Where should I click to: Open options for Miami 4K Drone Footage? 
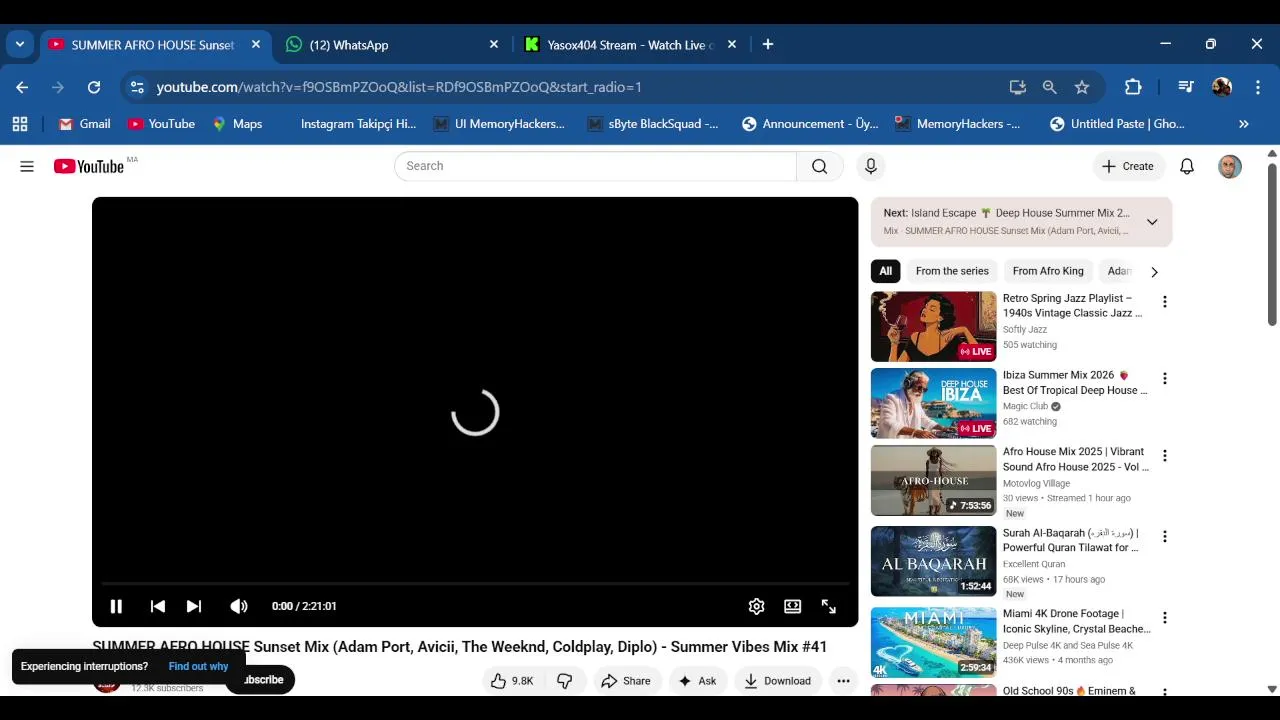tap(1164, 618)
